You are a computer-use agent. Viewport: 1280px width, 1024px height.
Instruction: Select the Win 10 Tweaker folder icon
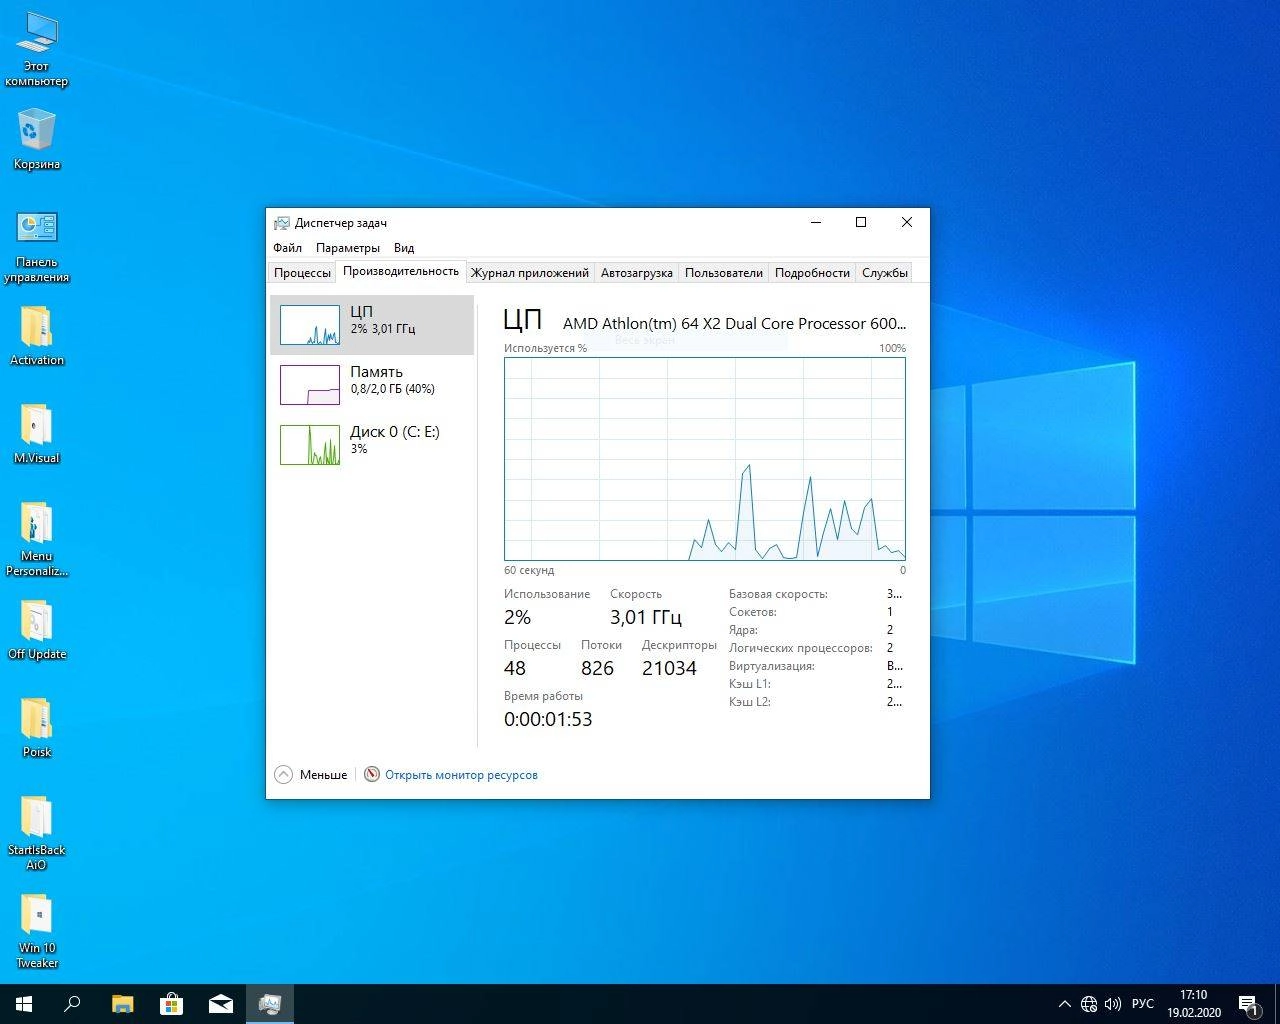coord(36,931)
